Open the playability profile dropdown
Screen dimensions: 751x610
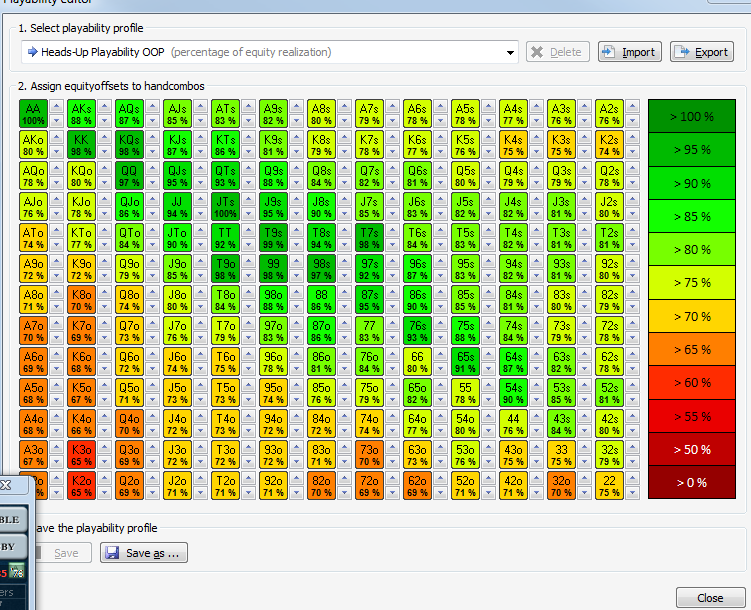(x=270, y=52)
